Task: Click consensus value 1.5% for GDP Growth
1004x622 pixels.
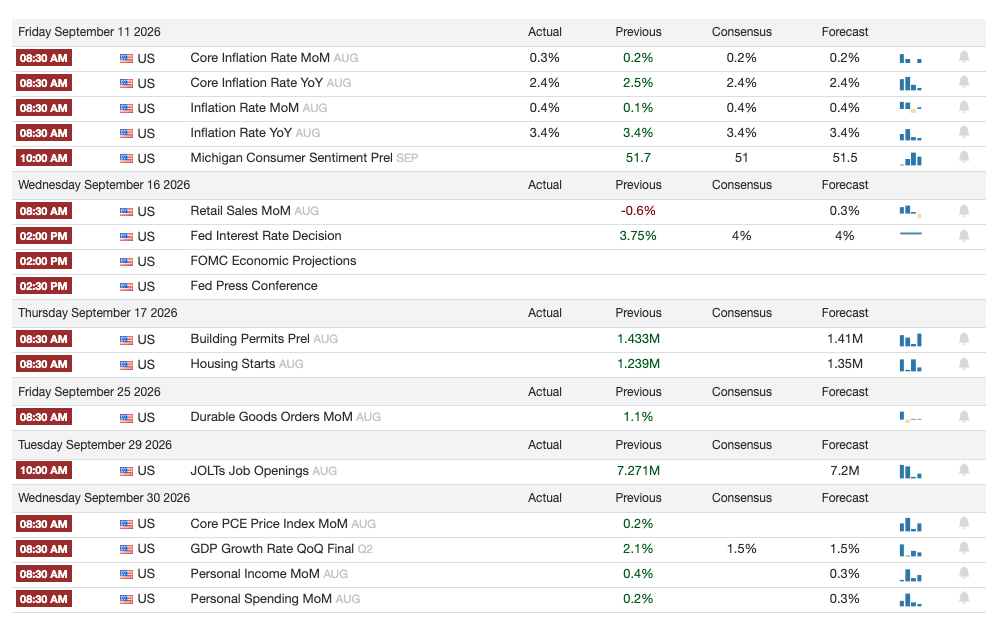Action: coord(741,549)
